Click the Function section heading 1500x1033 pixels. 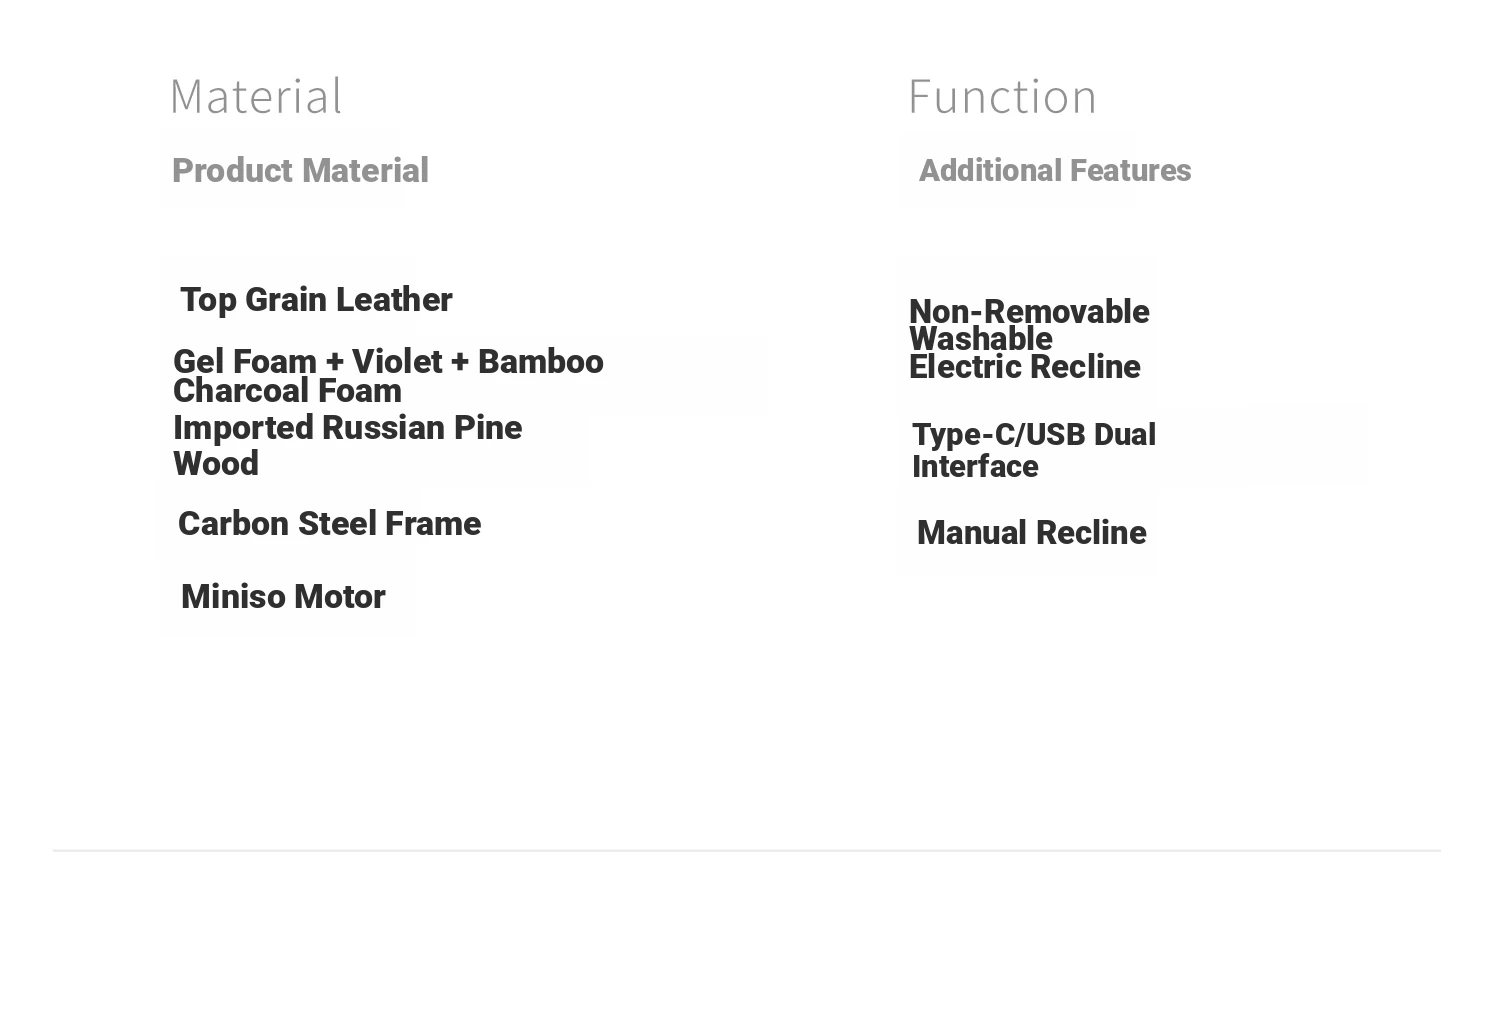point(1002,96)
